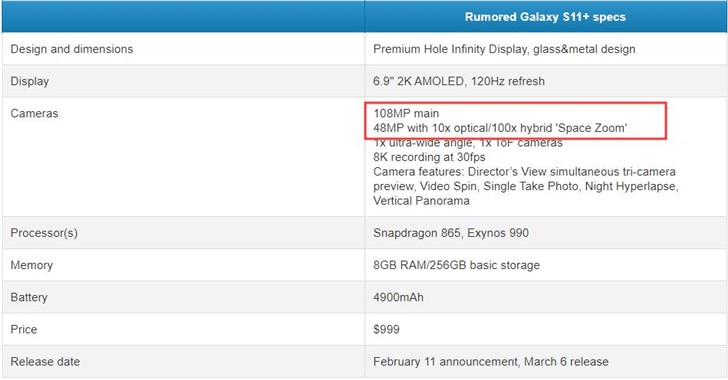This screenshot has height=380, width=728.
Task: Click the 'Cameras' row label
Action: (34, 113)
